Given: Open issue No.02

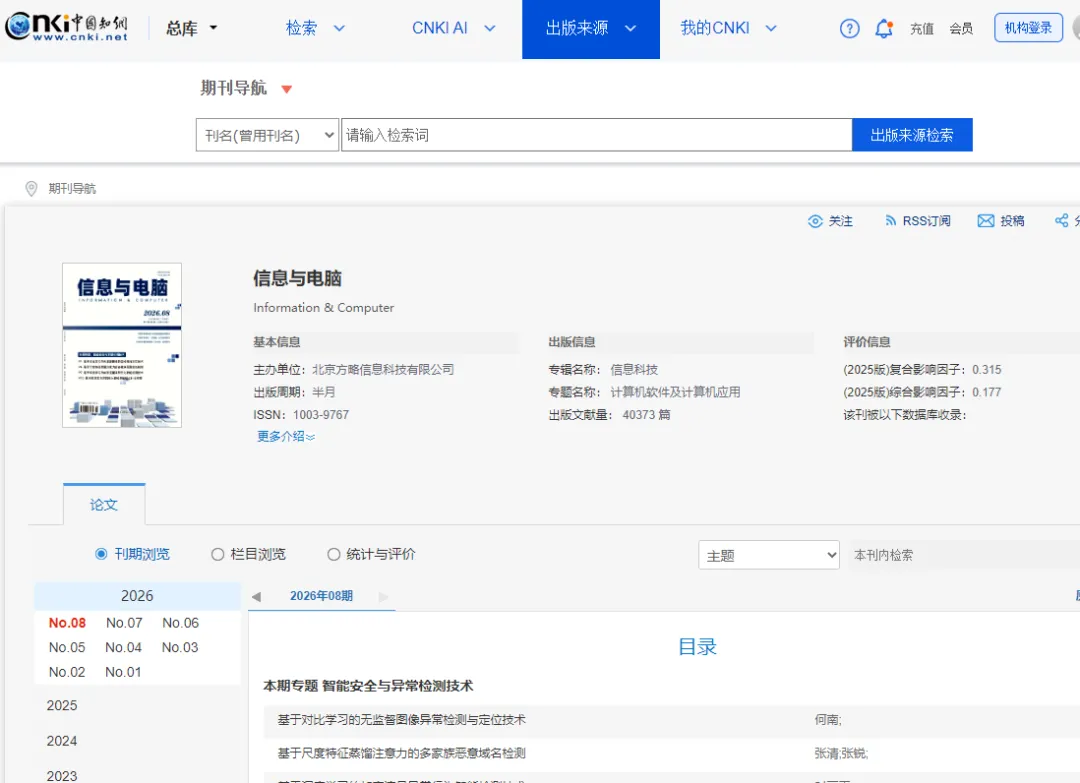Looking at the screenshot, I should pos(67,673).
